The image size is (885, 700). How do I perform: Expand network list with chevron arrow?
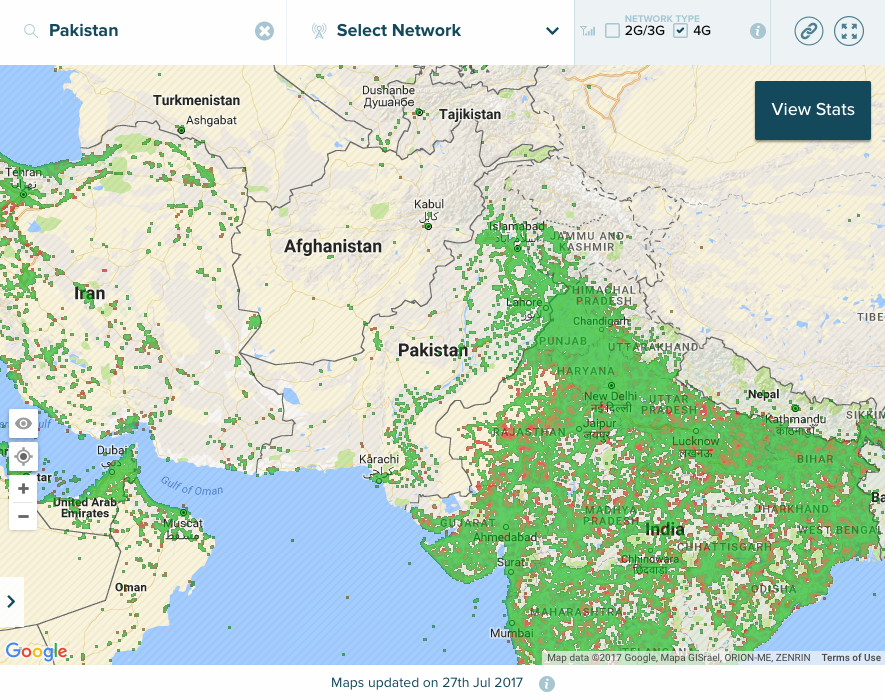[x=552, y=31]
